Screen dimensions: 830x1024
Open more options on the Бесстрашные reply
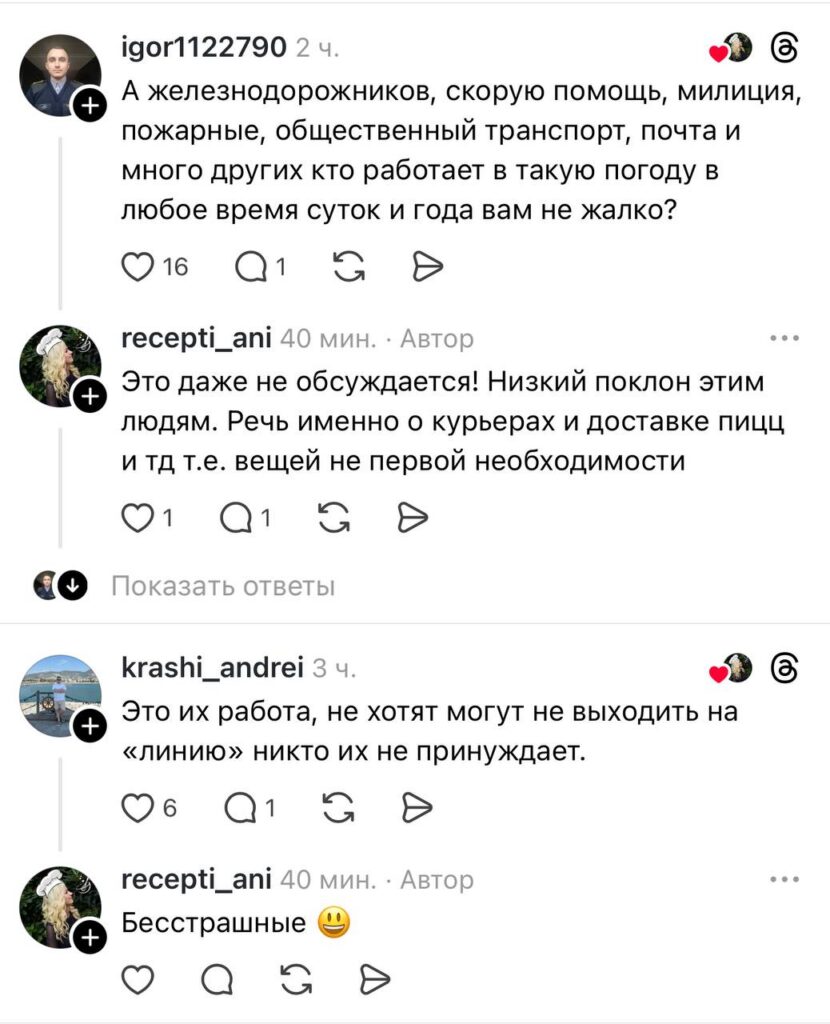point(785,880)
